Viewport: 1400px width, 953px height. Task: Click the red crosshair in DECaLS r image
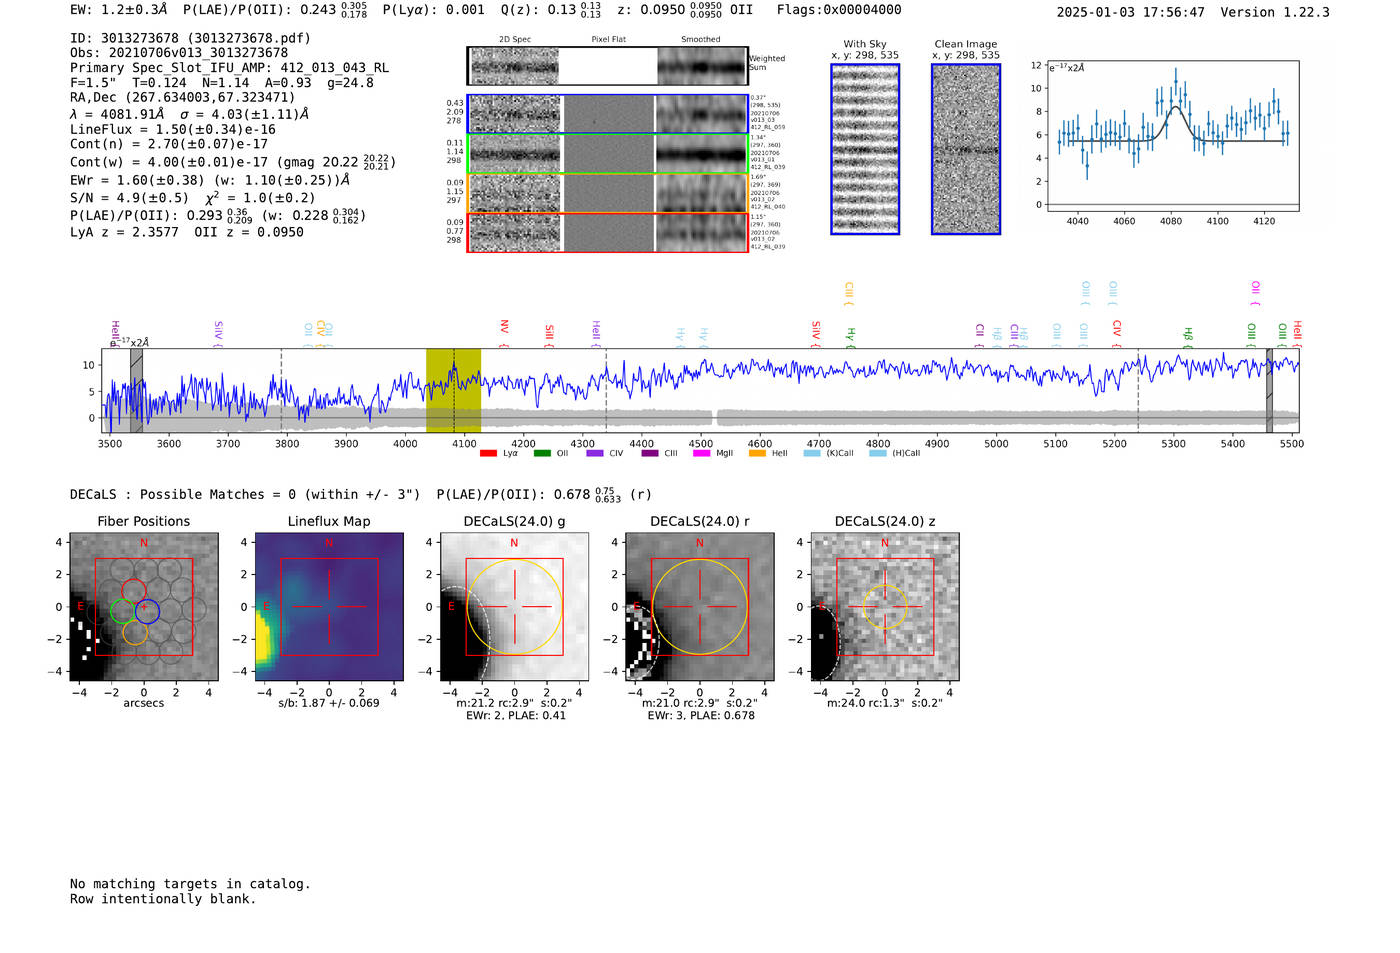pos(699,607)
